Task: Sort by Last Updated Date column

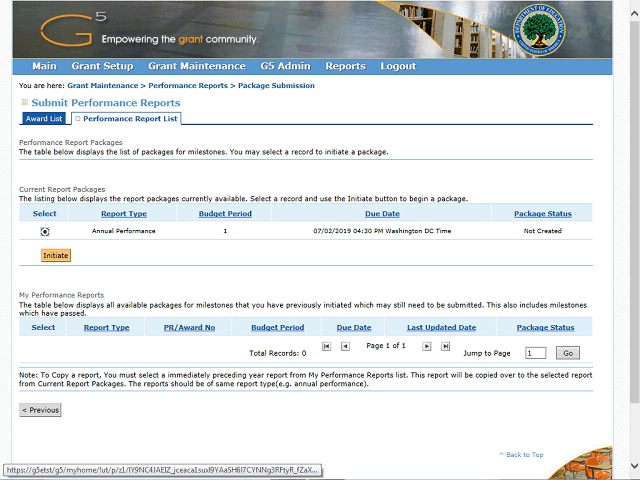Action: pyautogui.click(x=441, y=327)
